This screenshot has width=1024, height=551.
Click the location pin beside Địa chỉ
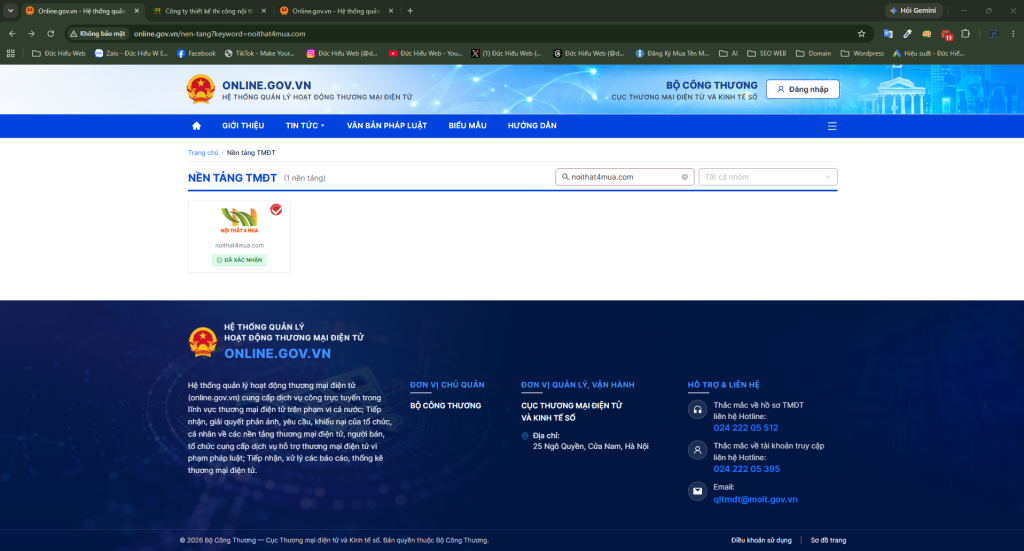tap(524, 436)
